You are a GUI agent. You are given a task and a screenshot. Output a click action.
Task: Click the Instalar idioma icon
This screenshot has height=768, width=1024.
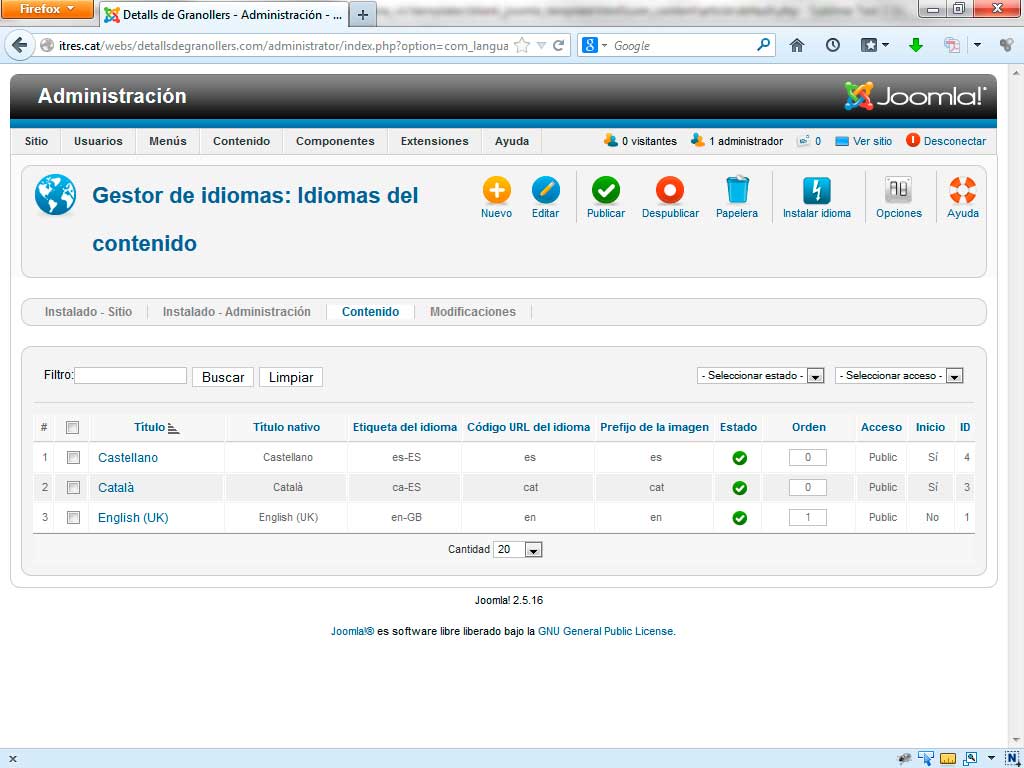[816, 190]
